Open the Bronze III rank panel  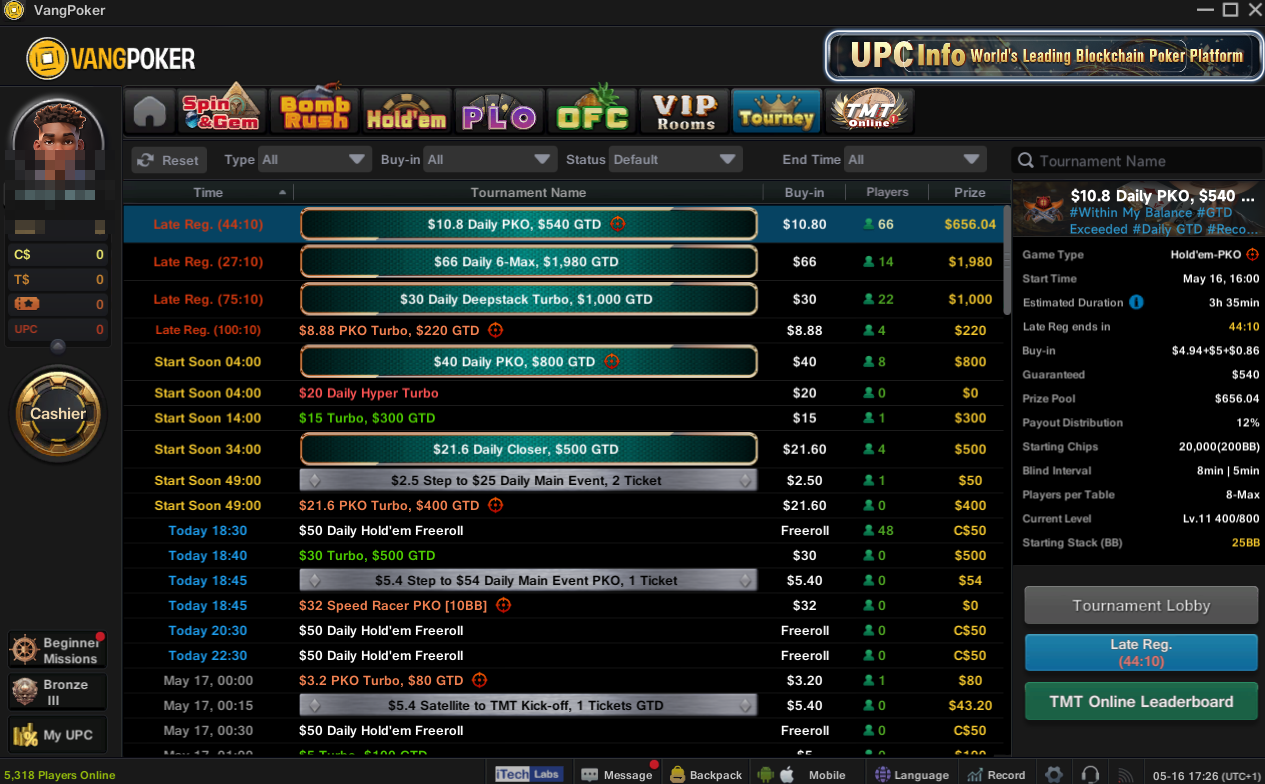click(58, 692)
